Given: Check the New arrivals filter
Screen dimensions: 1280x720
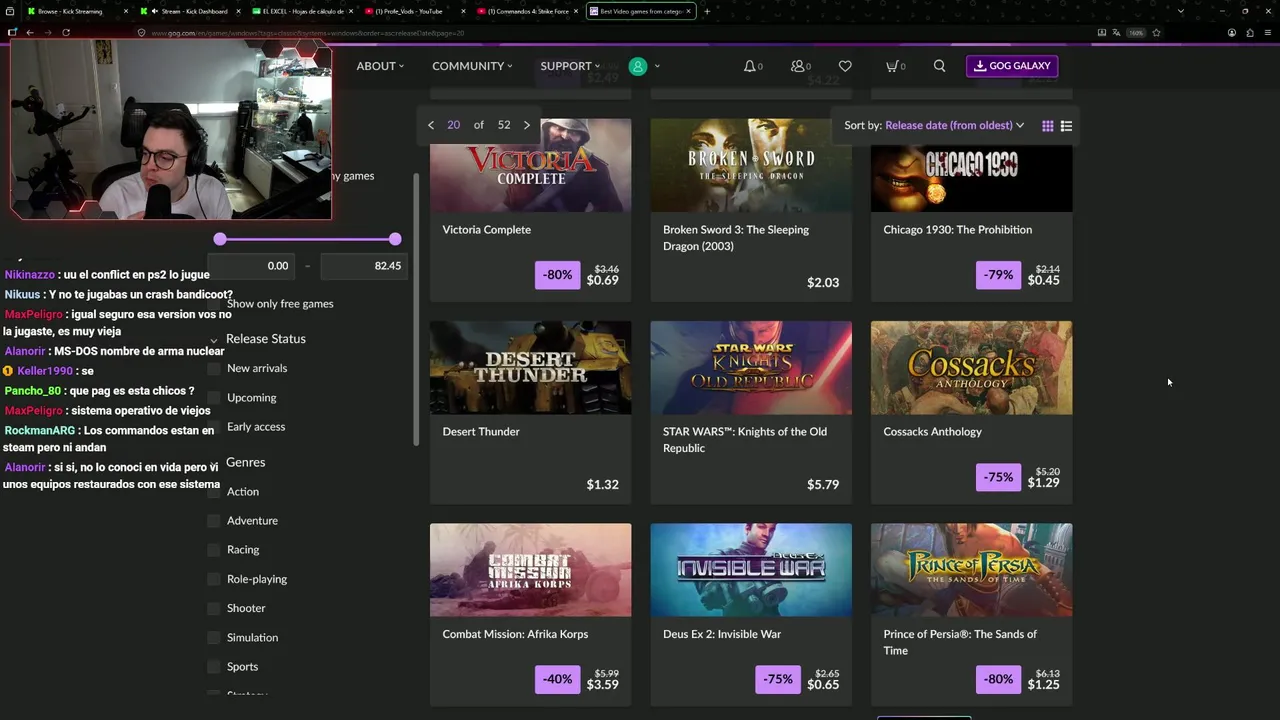Looking at the screenshot, I should coord(213,369).
